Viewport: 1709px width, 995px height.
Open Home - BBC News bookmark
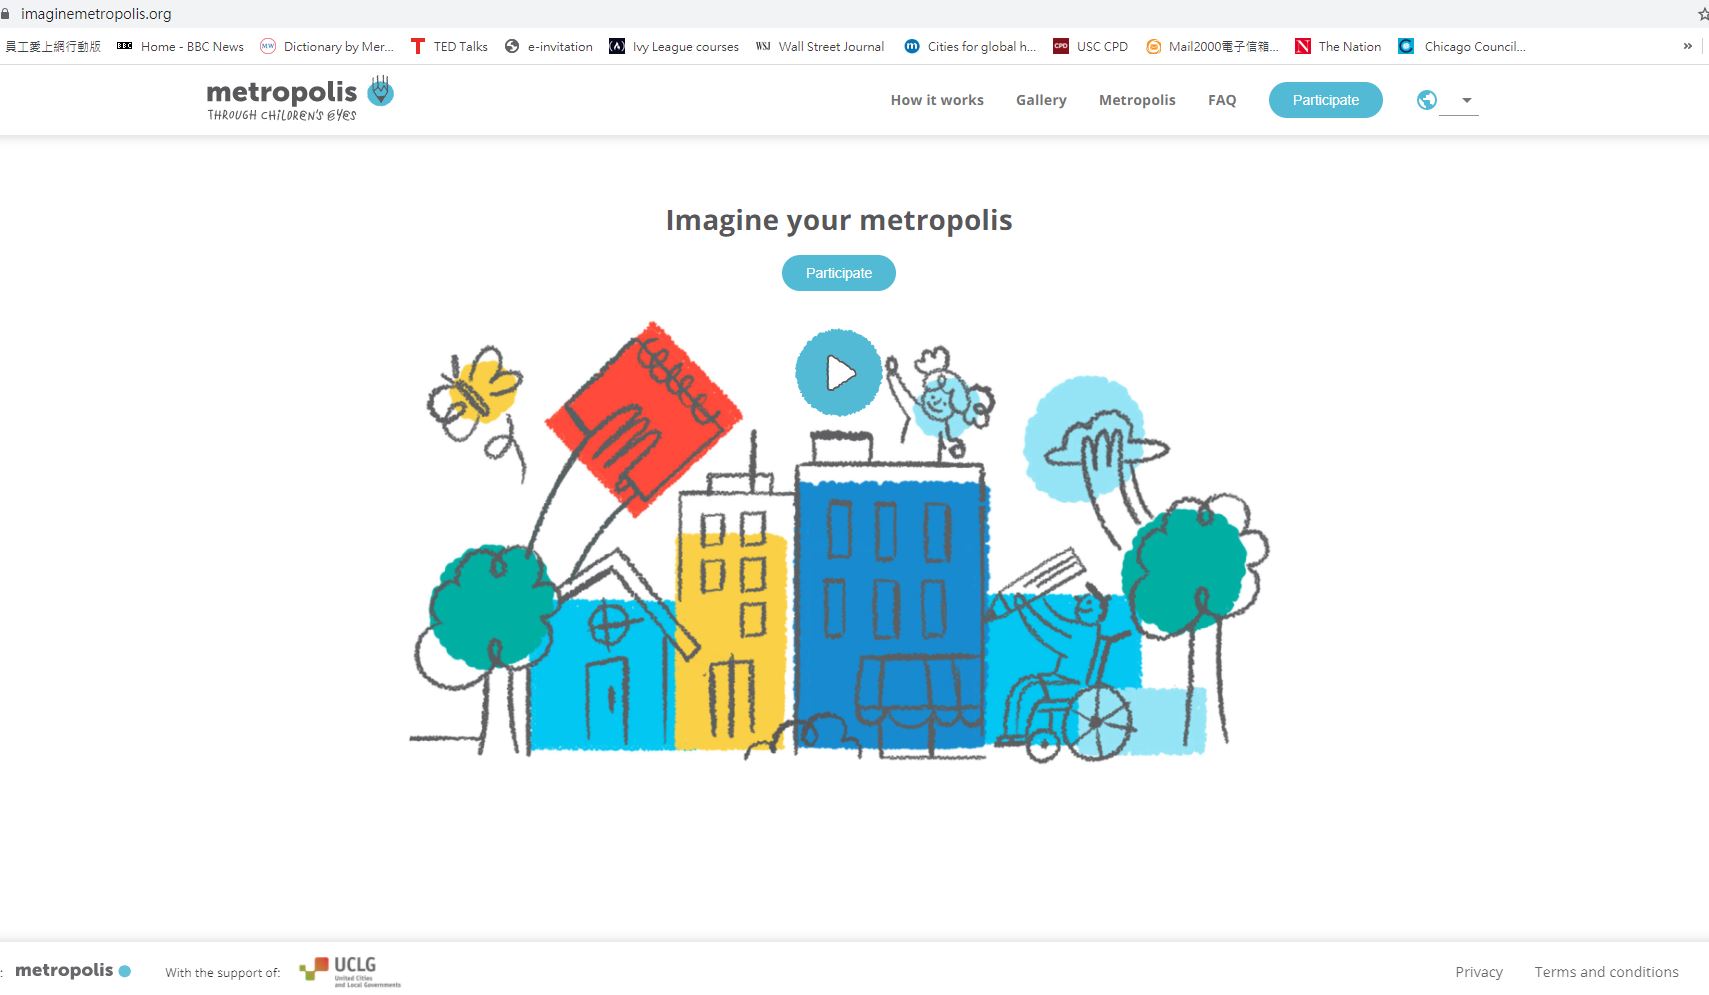coord(181,46)
